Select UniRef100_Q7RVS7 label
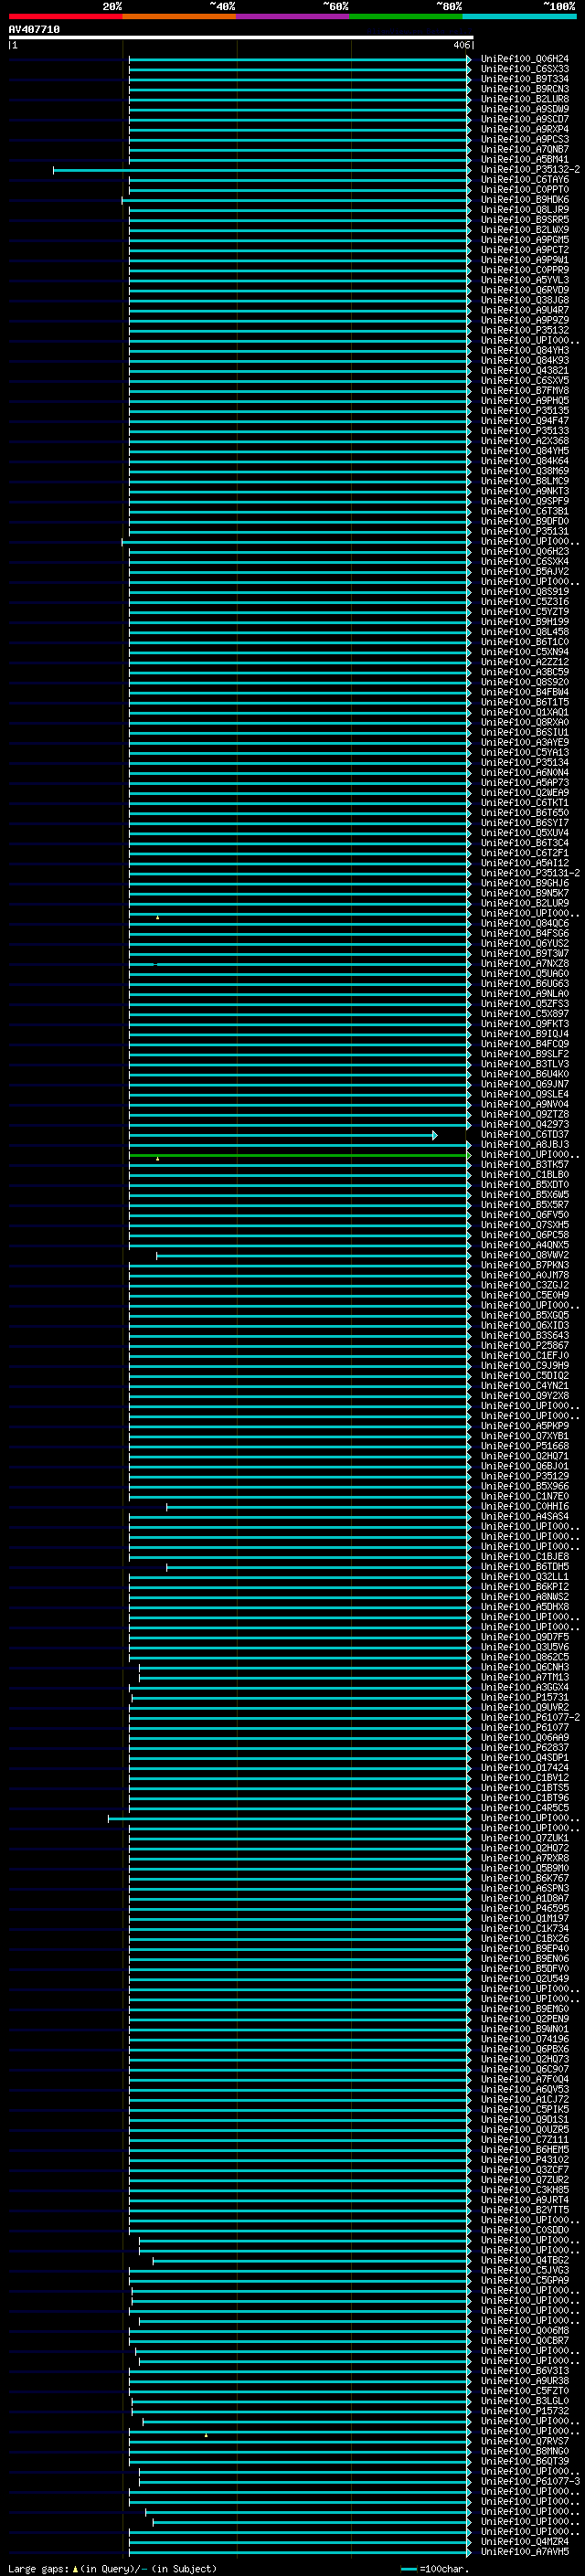The image size is (585, 2576). [524, 2441]
